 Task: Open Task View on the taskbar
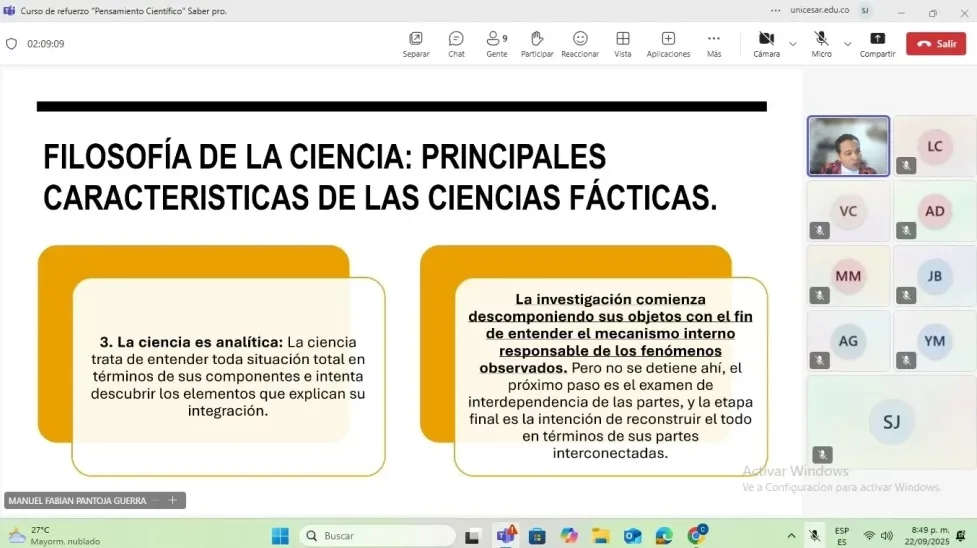[x=472, y=536]
